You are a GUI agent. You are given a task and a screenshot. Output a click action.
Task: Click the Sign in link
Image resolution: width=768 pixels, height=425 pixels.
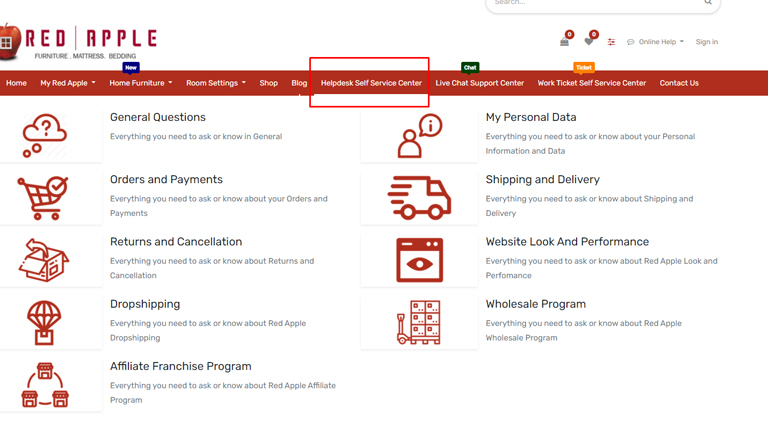(706, 42)
